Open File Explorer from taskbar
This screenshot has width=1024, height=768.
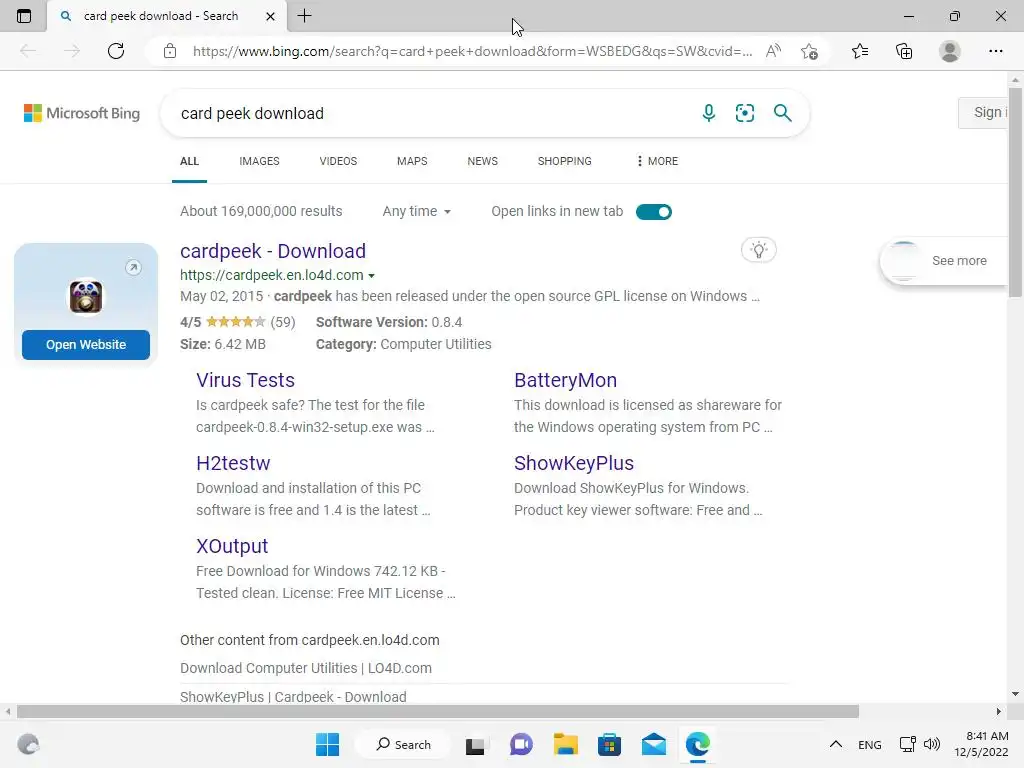point(566,744)
